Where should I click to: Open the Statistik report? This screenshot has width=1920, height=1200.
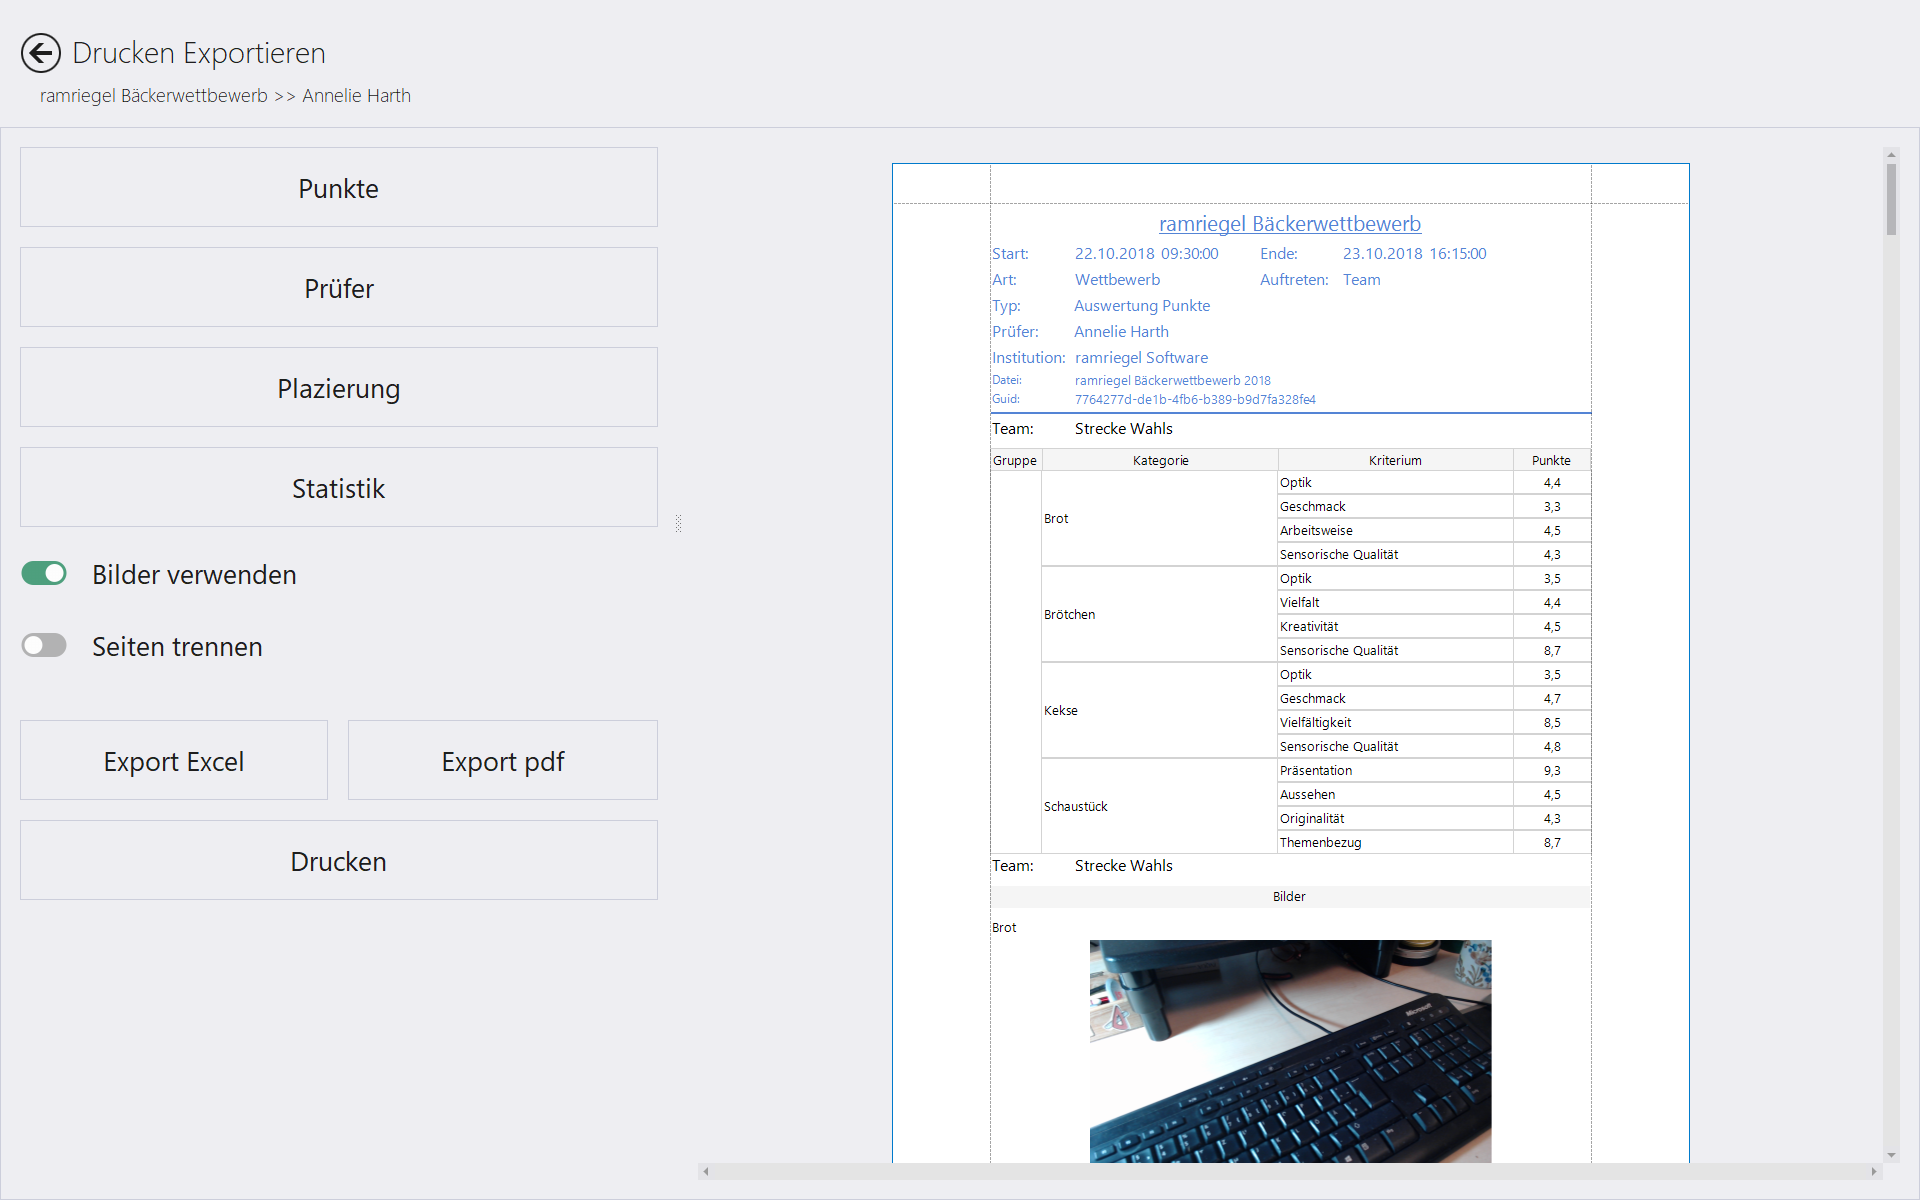coord(338,488)
